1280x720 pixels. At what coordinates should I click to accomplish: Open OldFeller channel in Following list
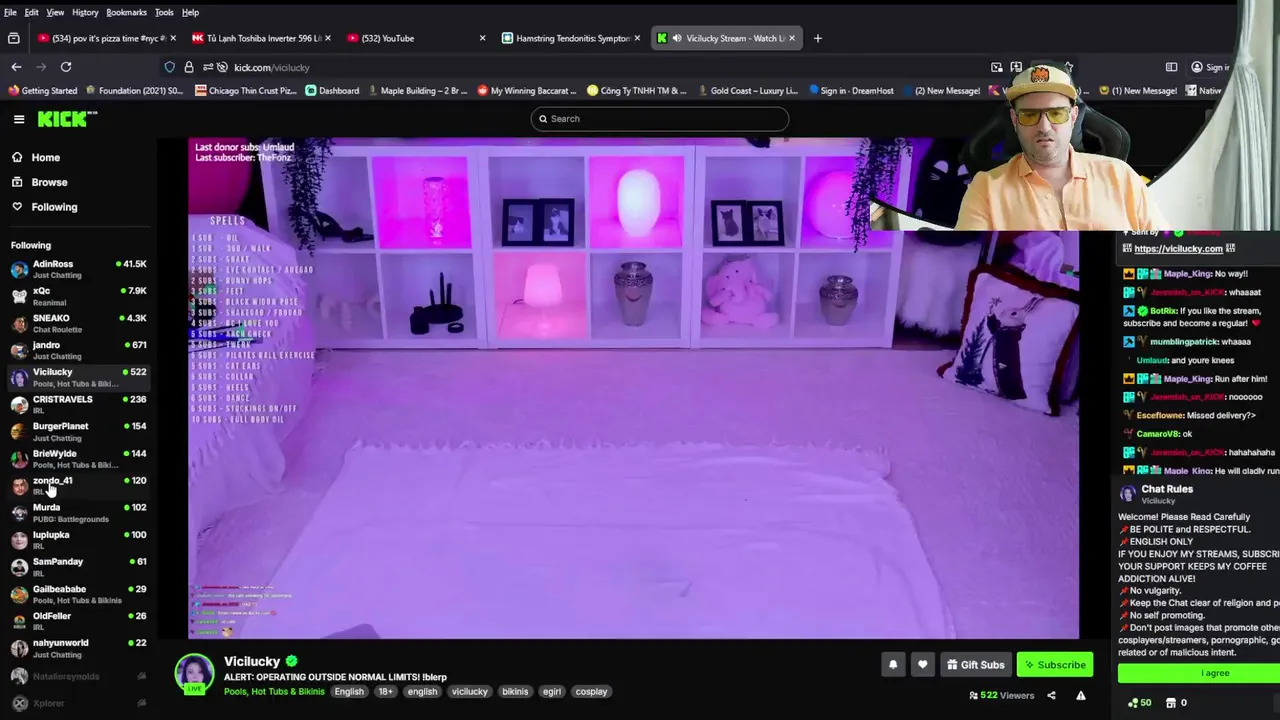(x=79, y=621)
